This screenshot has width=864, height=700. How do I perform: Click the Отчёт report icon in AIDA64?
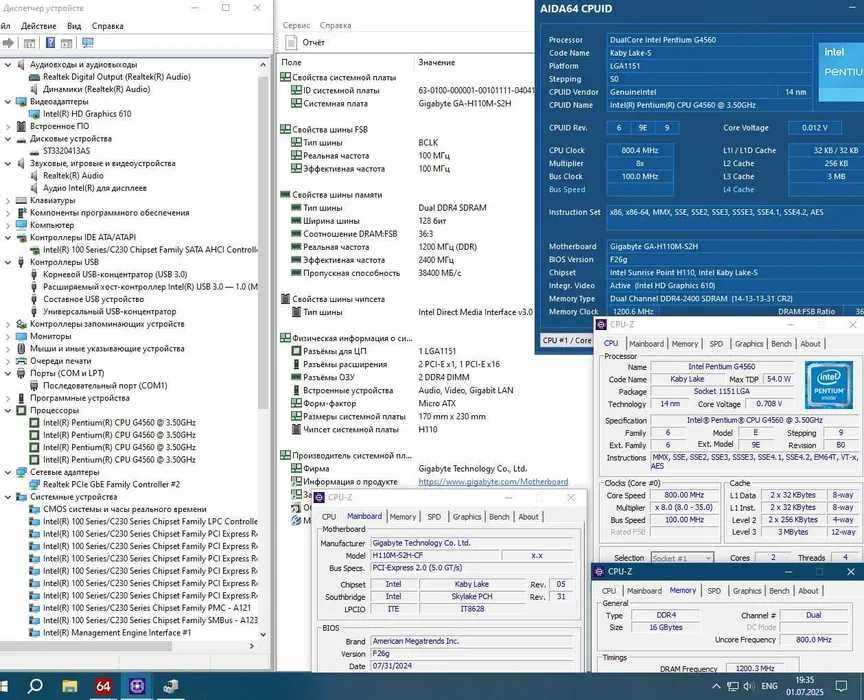pos(291,42)
